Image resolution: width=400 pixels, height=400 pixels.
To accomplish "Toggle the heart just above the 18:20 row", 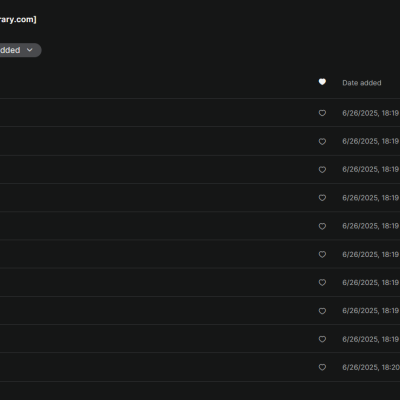I will tap(322, 339).
